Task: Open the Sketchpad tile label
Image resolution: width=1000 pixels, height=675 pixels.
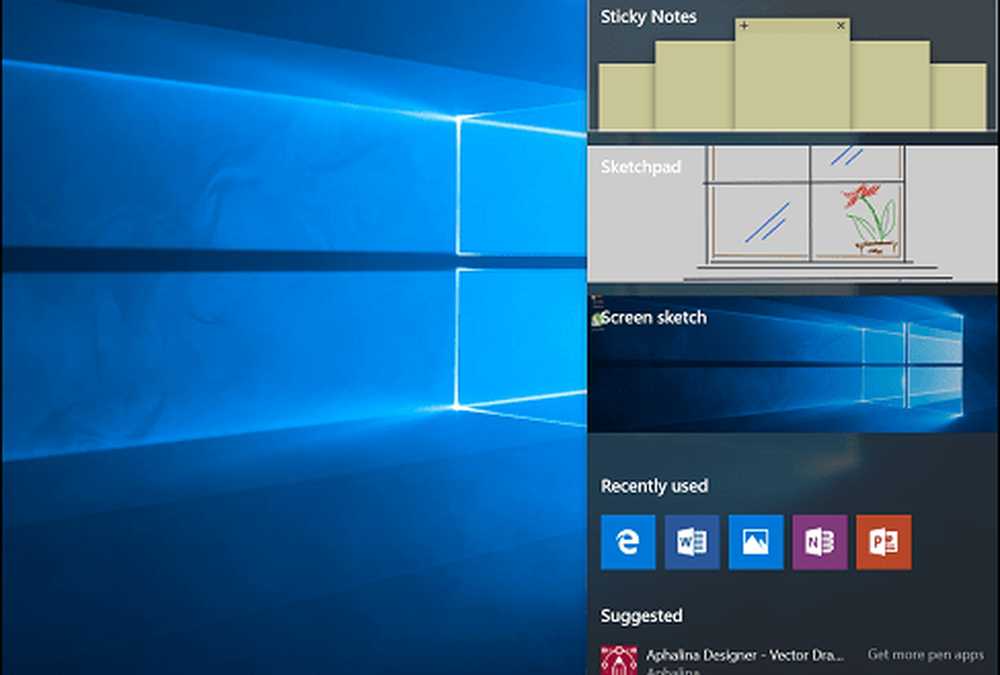Action: pos(640,167)
